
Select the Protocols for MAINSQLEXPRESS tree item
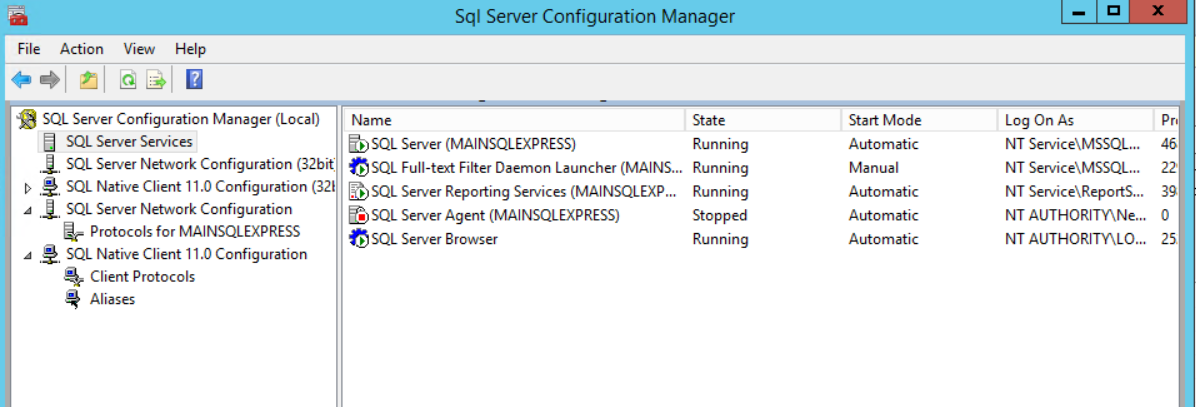pos(195,232)
